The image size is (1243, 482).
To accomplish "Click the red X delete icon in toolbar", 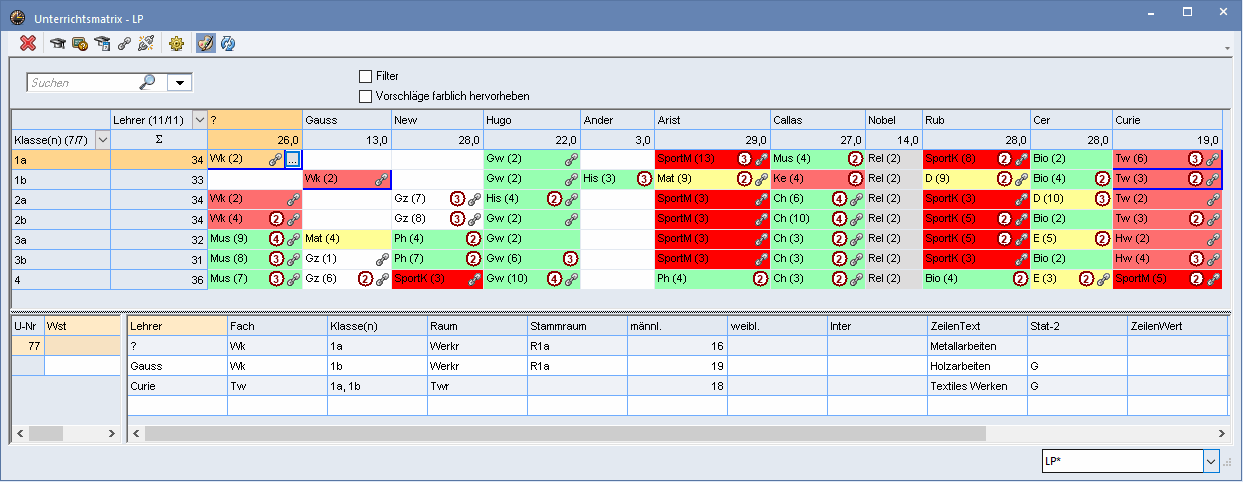I will point(28,43).
